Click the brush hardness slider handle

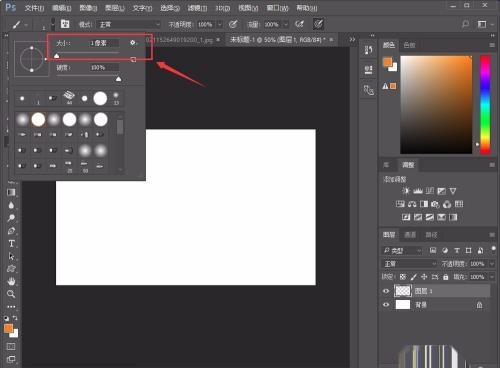click(118, 79)
